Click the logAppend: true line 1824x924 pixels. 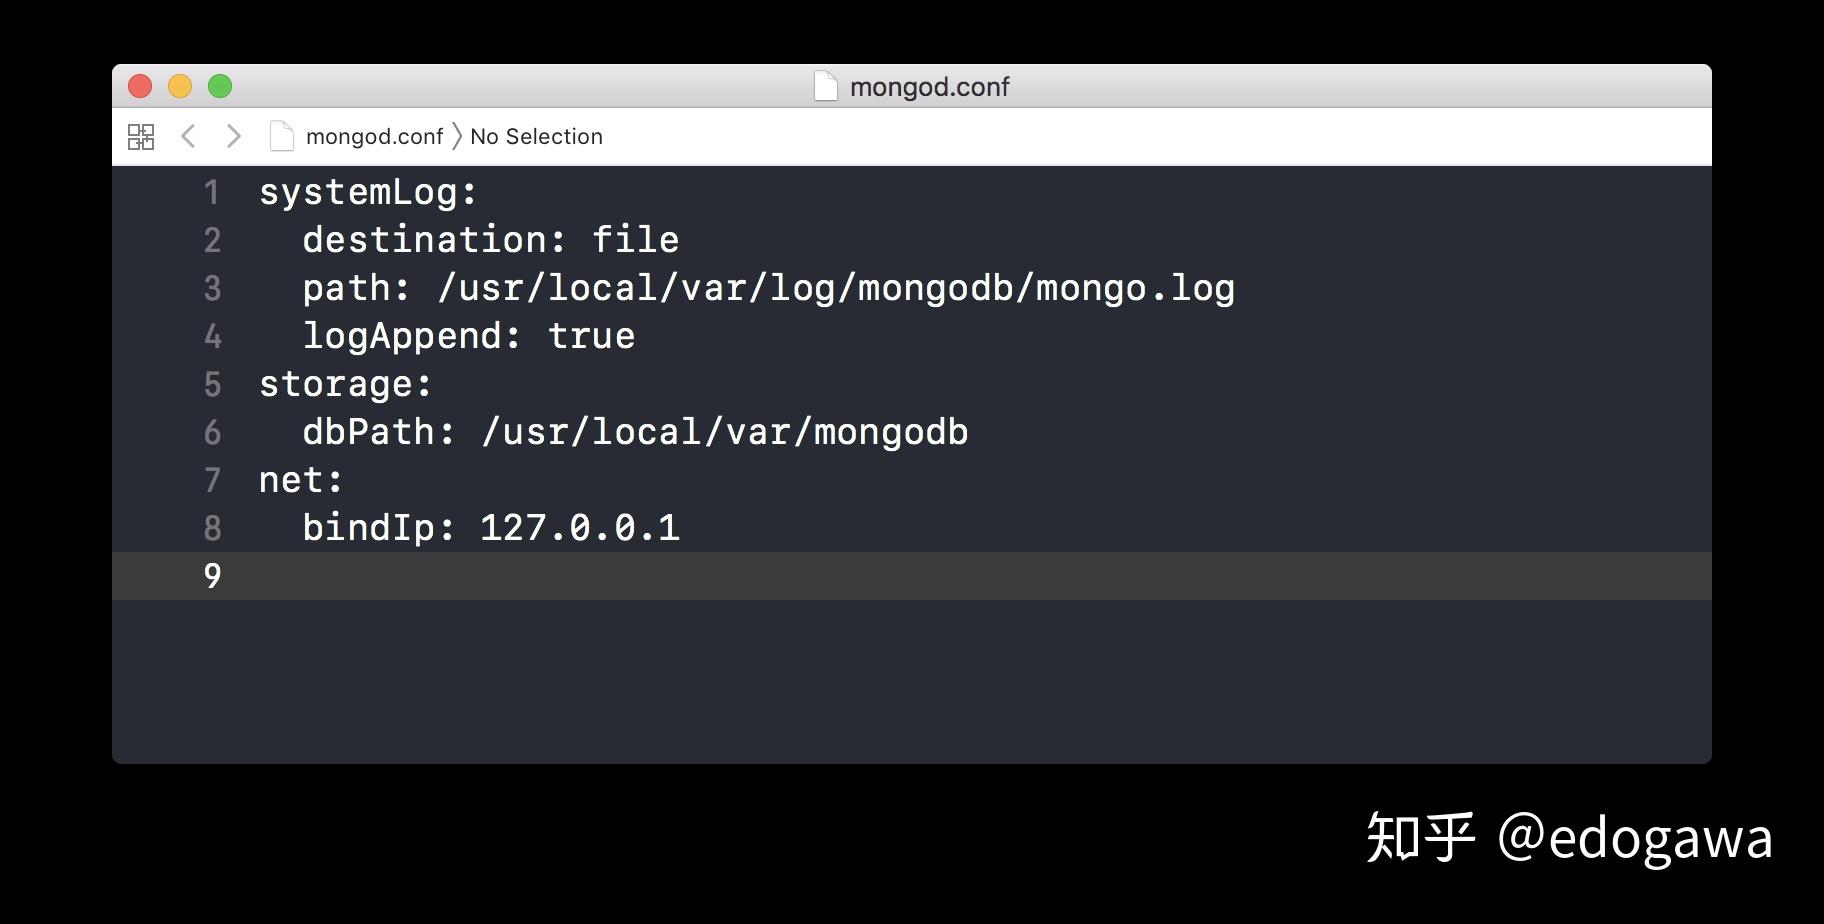(x=468, y=336)
